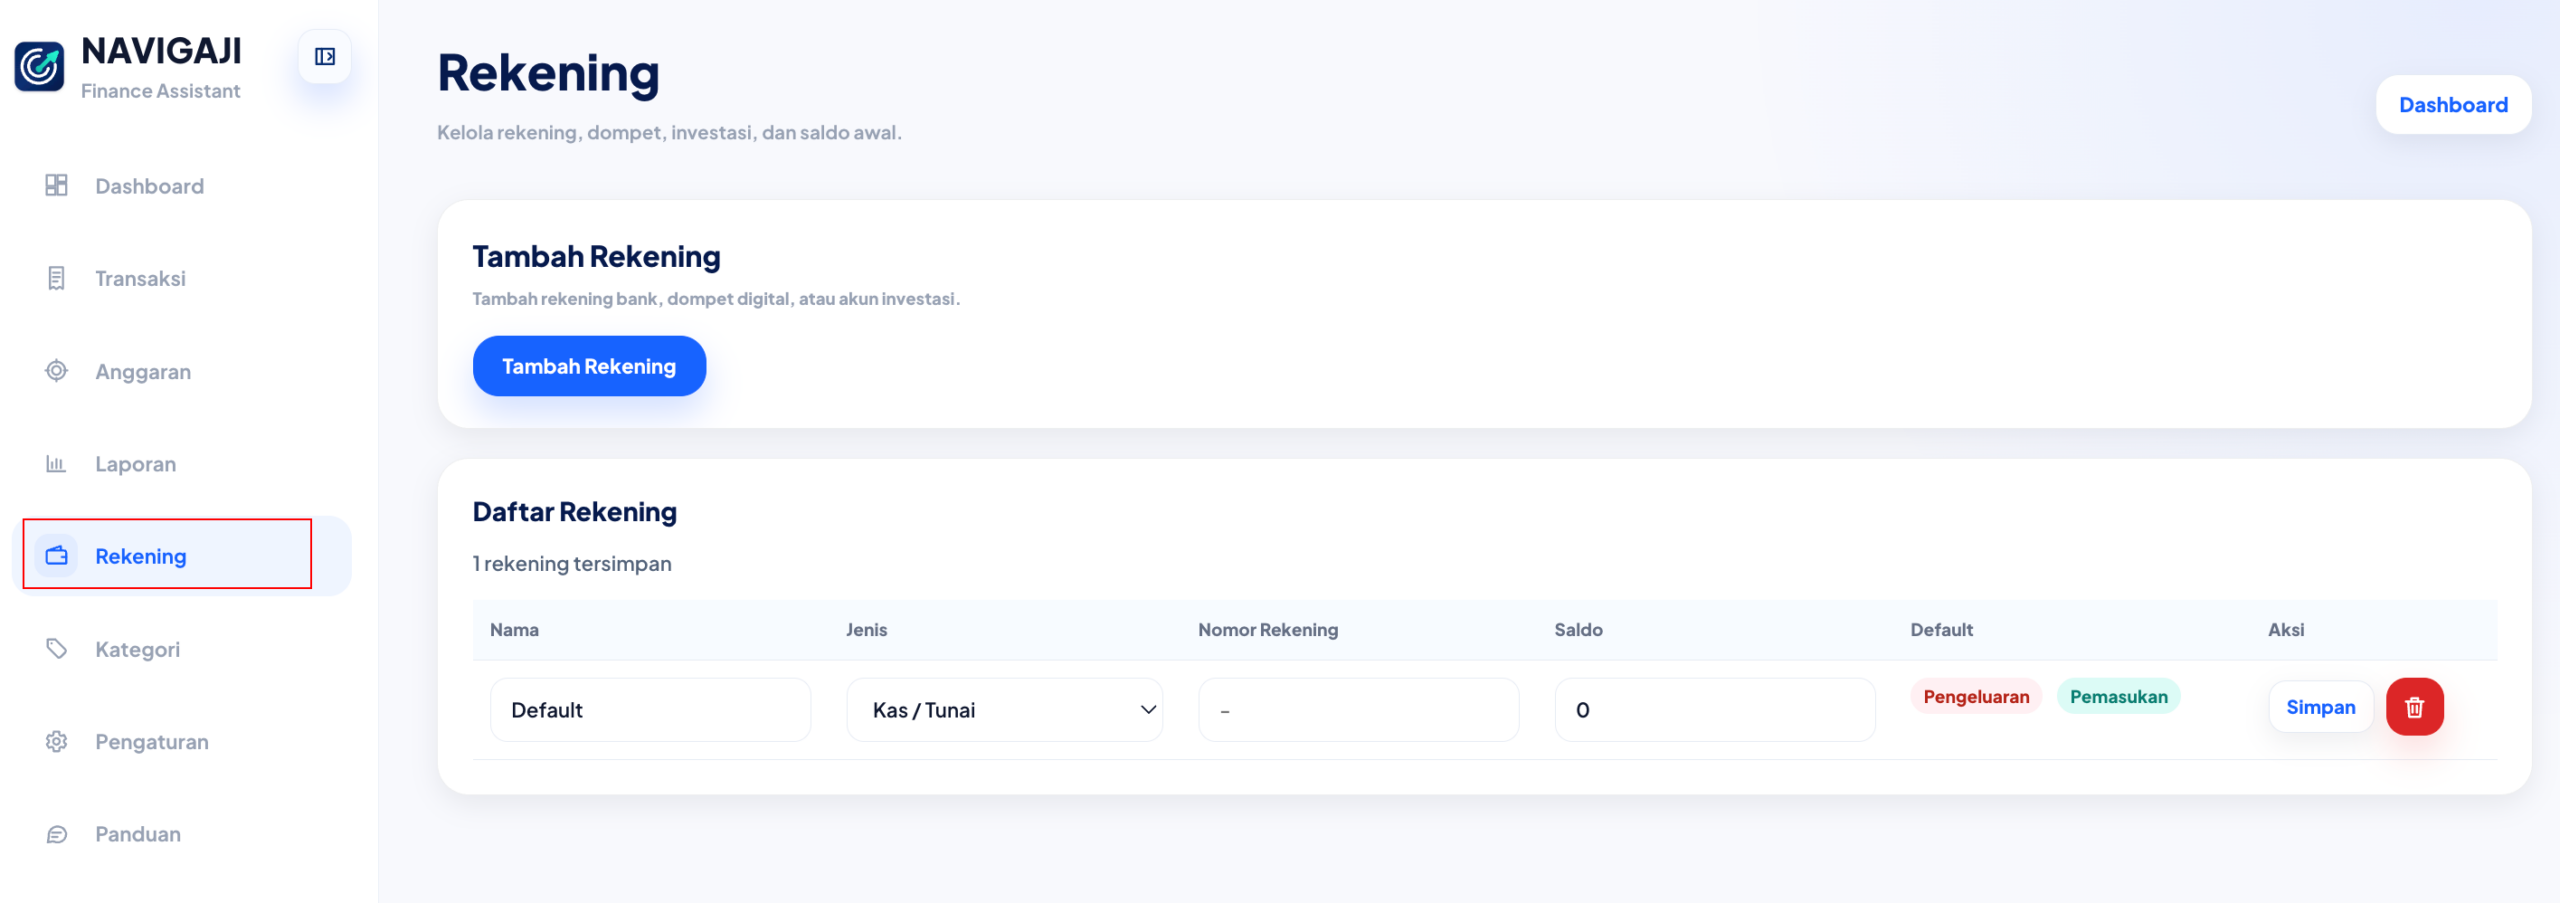Delete the Default account with the trash icon
The image size is (2560, 903).
2415,707
